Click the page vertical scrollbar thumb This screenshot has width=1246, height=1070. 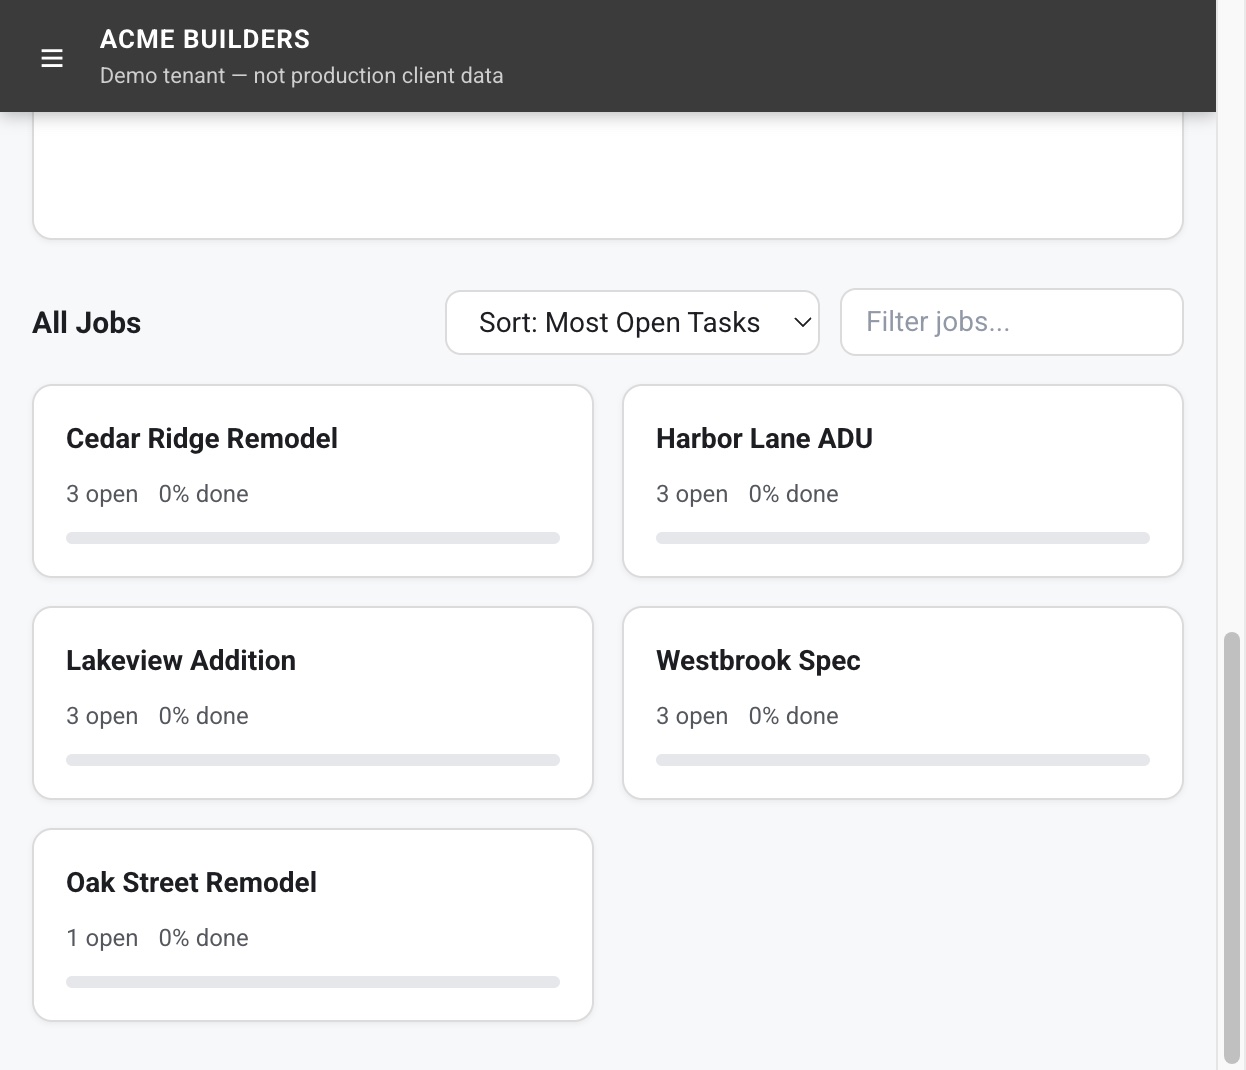coord(1232,848)
